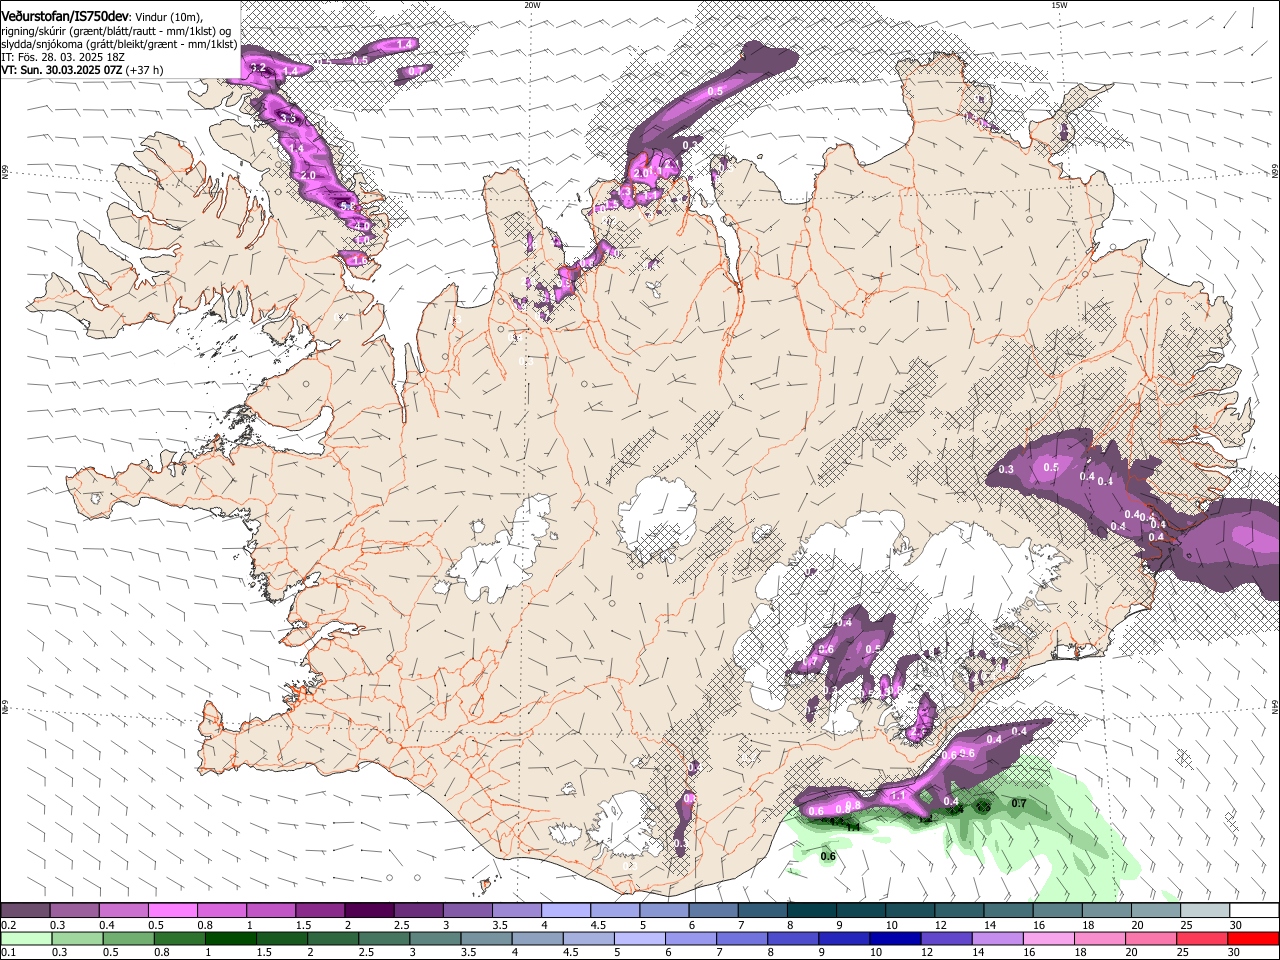
Task: Select the bottom-row 2 grey-green legend swatch
Action: [334, 938]
